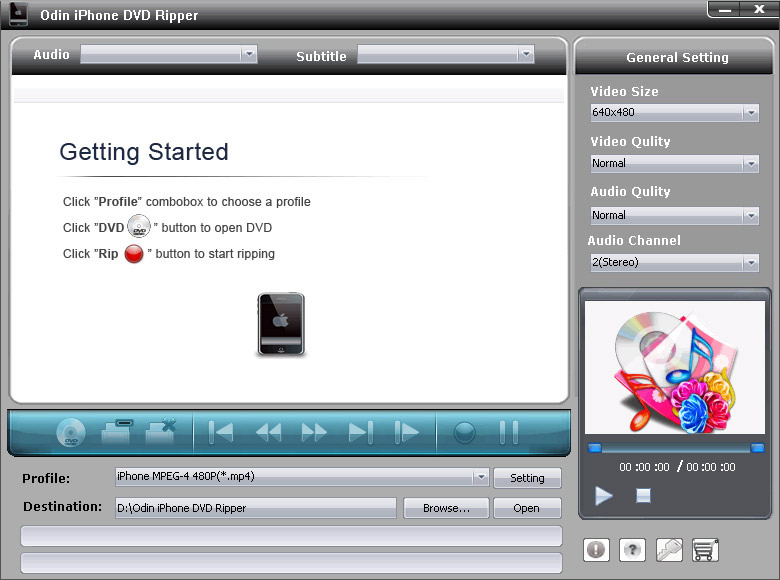Click the "Getting Started" heading
The width and height of the screenshot is (780, 580).
(144, 152)
